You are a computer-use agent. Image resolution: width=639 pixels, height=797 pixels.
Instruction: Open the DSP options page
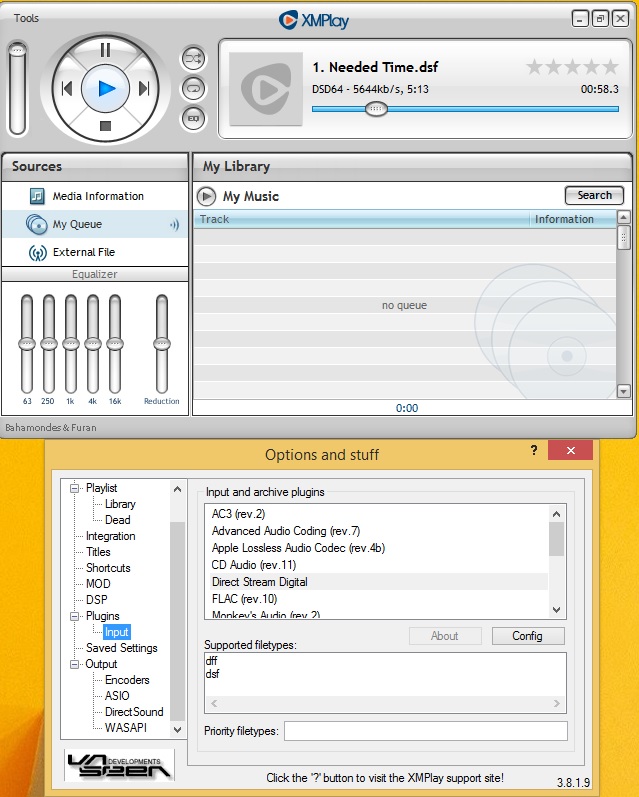97,600
